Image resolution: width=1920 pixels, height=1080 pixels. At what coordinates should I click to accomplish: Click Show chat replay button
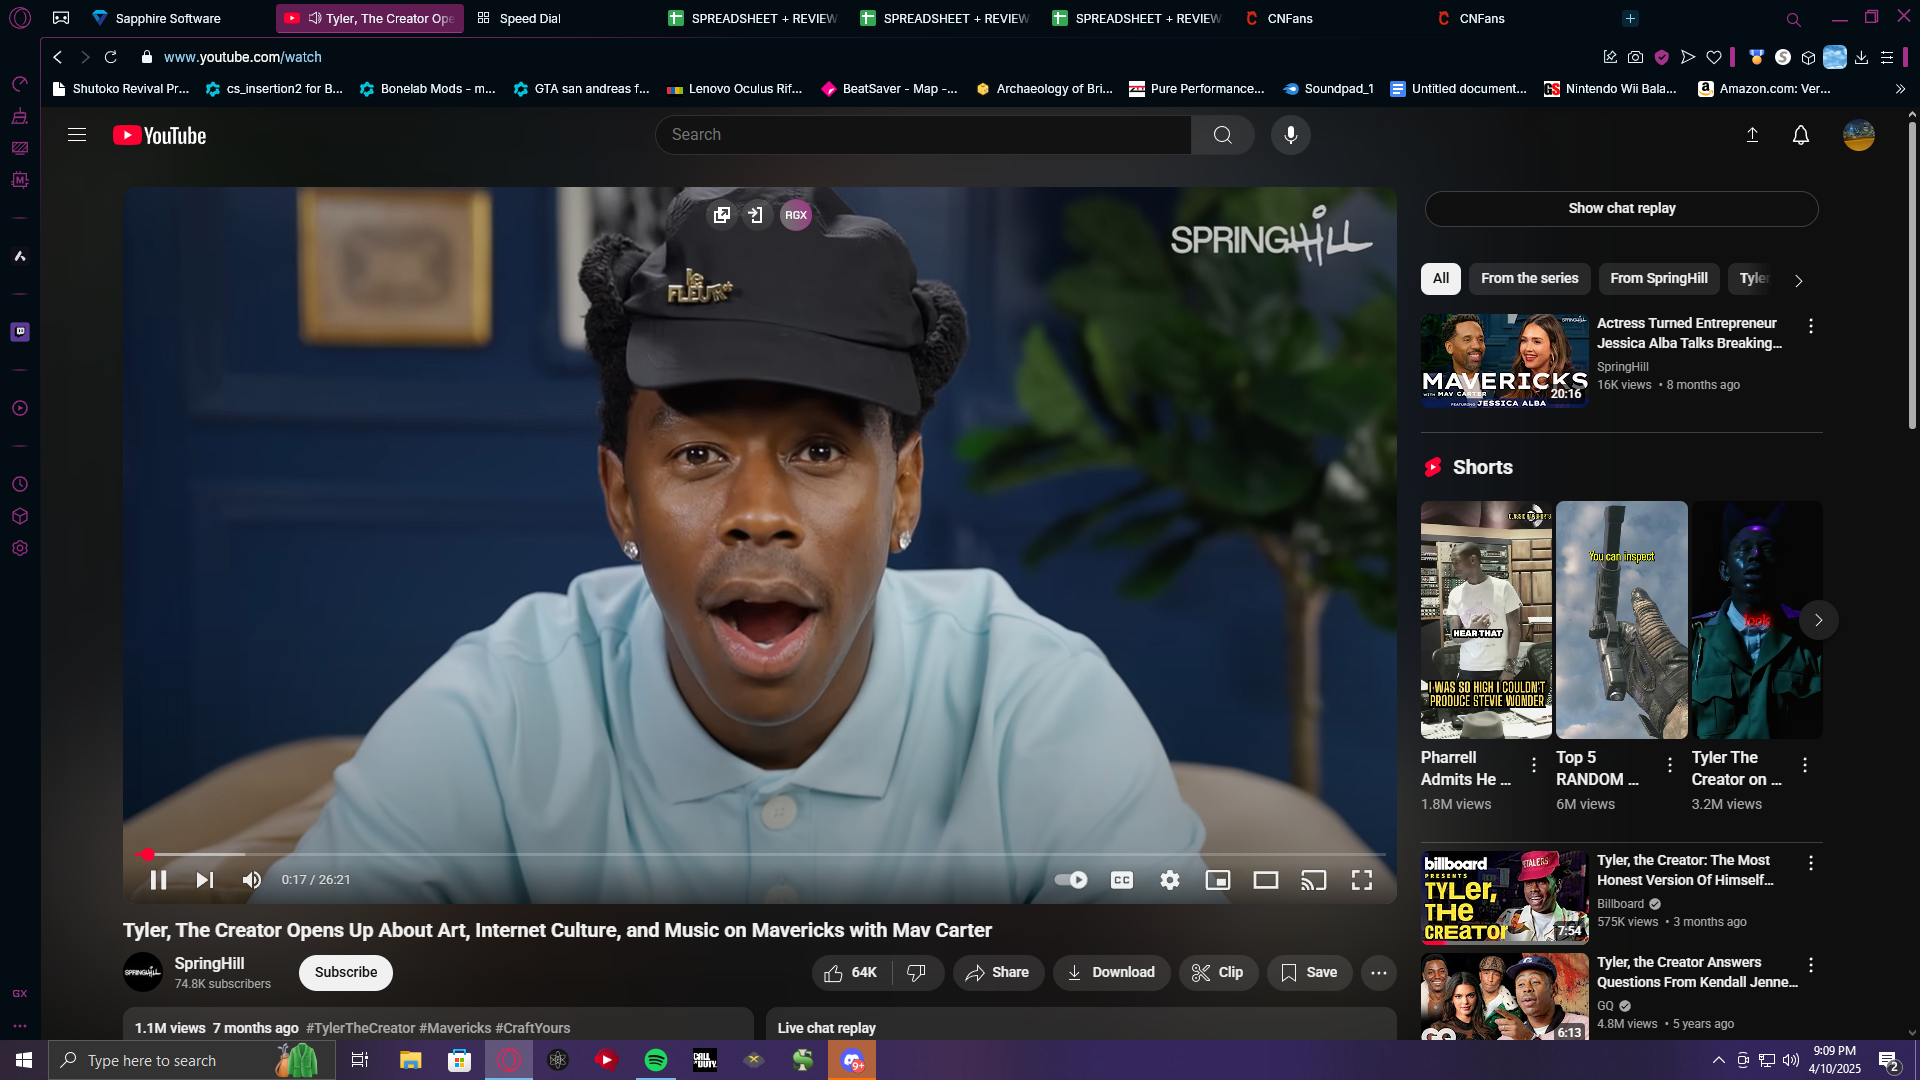point(1621,208)
